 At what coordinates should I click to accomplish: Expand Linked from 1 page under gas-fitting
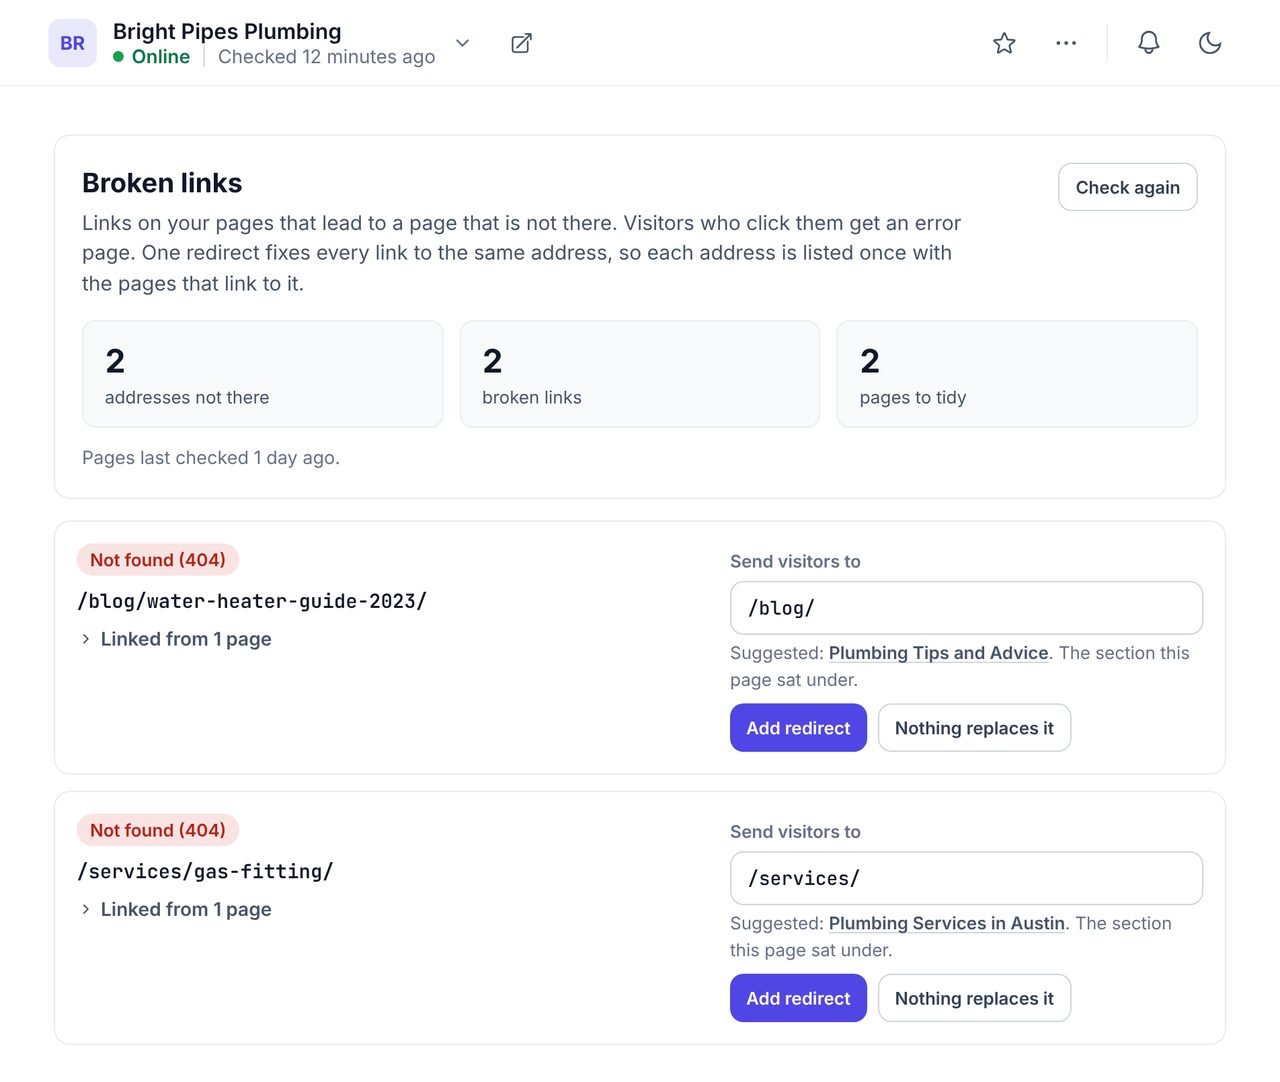click(x=175, y=909)
